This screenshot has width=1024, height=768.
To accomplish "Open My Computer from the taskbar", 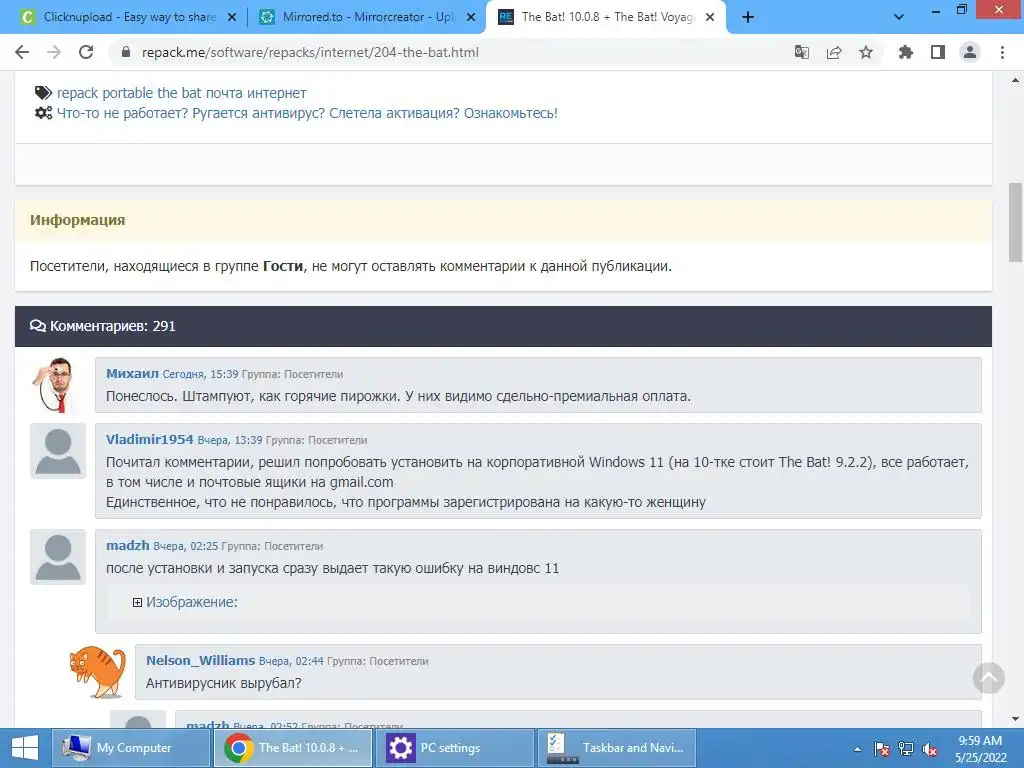I will (131, 748).
